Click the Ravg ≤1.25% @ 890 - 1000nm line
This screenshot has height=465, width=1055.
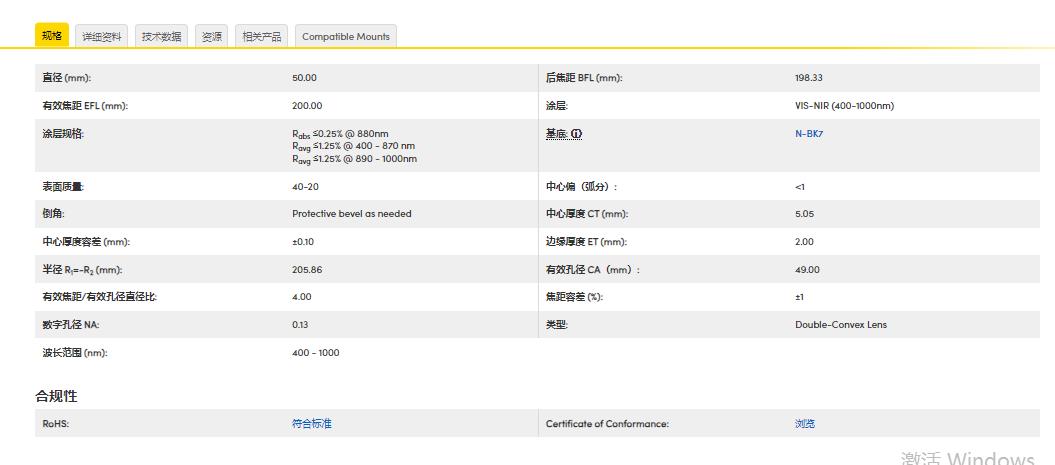[x=355, y=159]
